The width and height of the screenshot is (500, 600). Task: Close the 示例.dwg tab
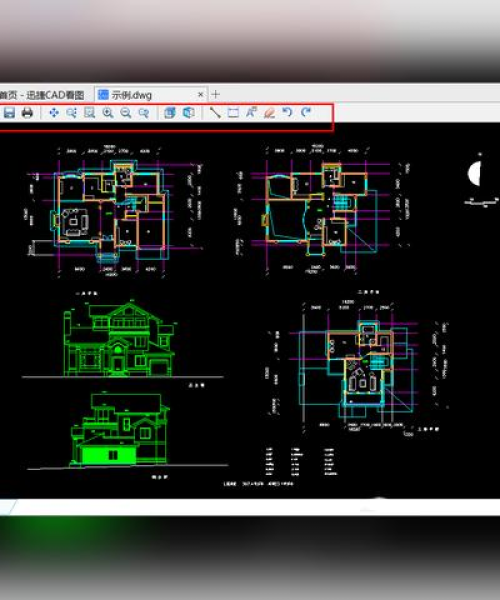point(200,95)
